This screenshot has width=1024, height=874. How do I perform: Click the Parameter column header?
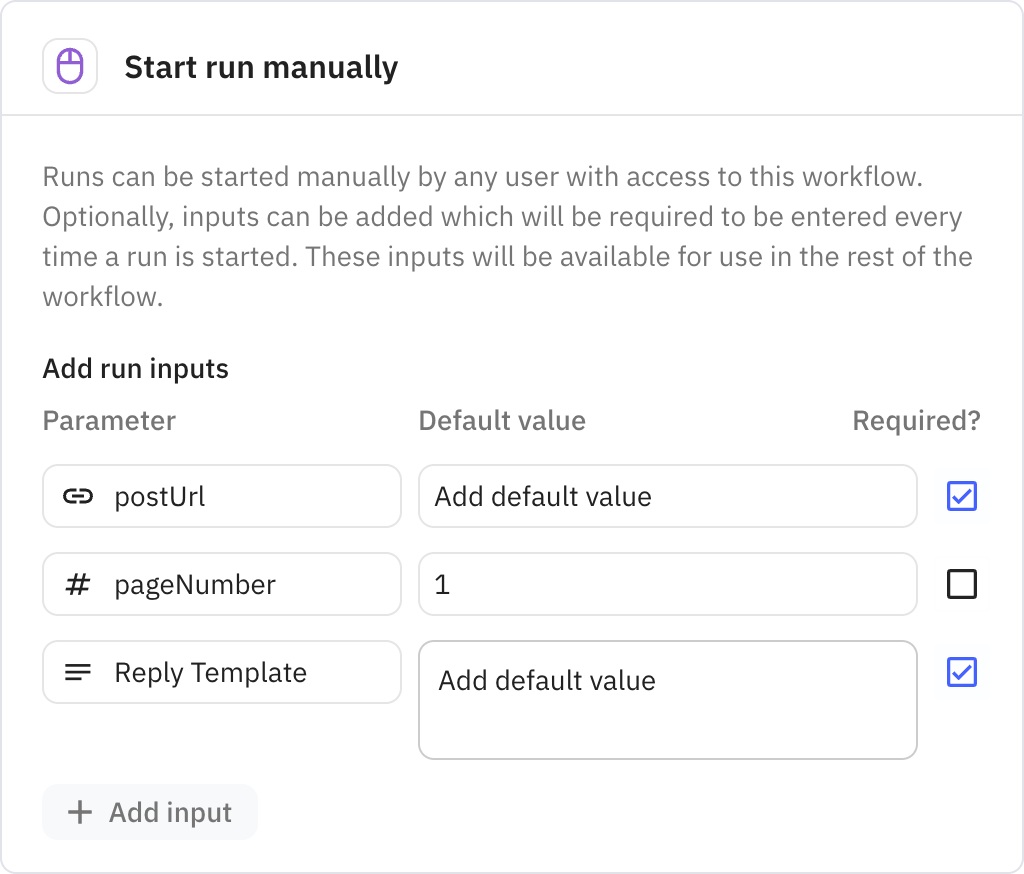click(109, 421)
